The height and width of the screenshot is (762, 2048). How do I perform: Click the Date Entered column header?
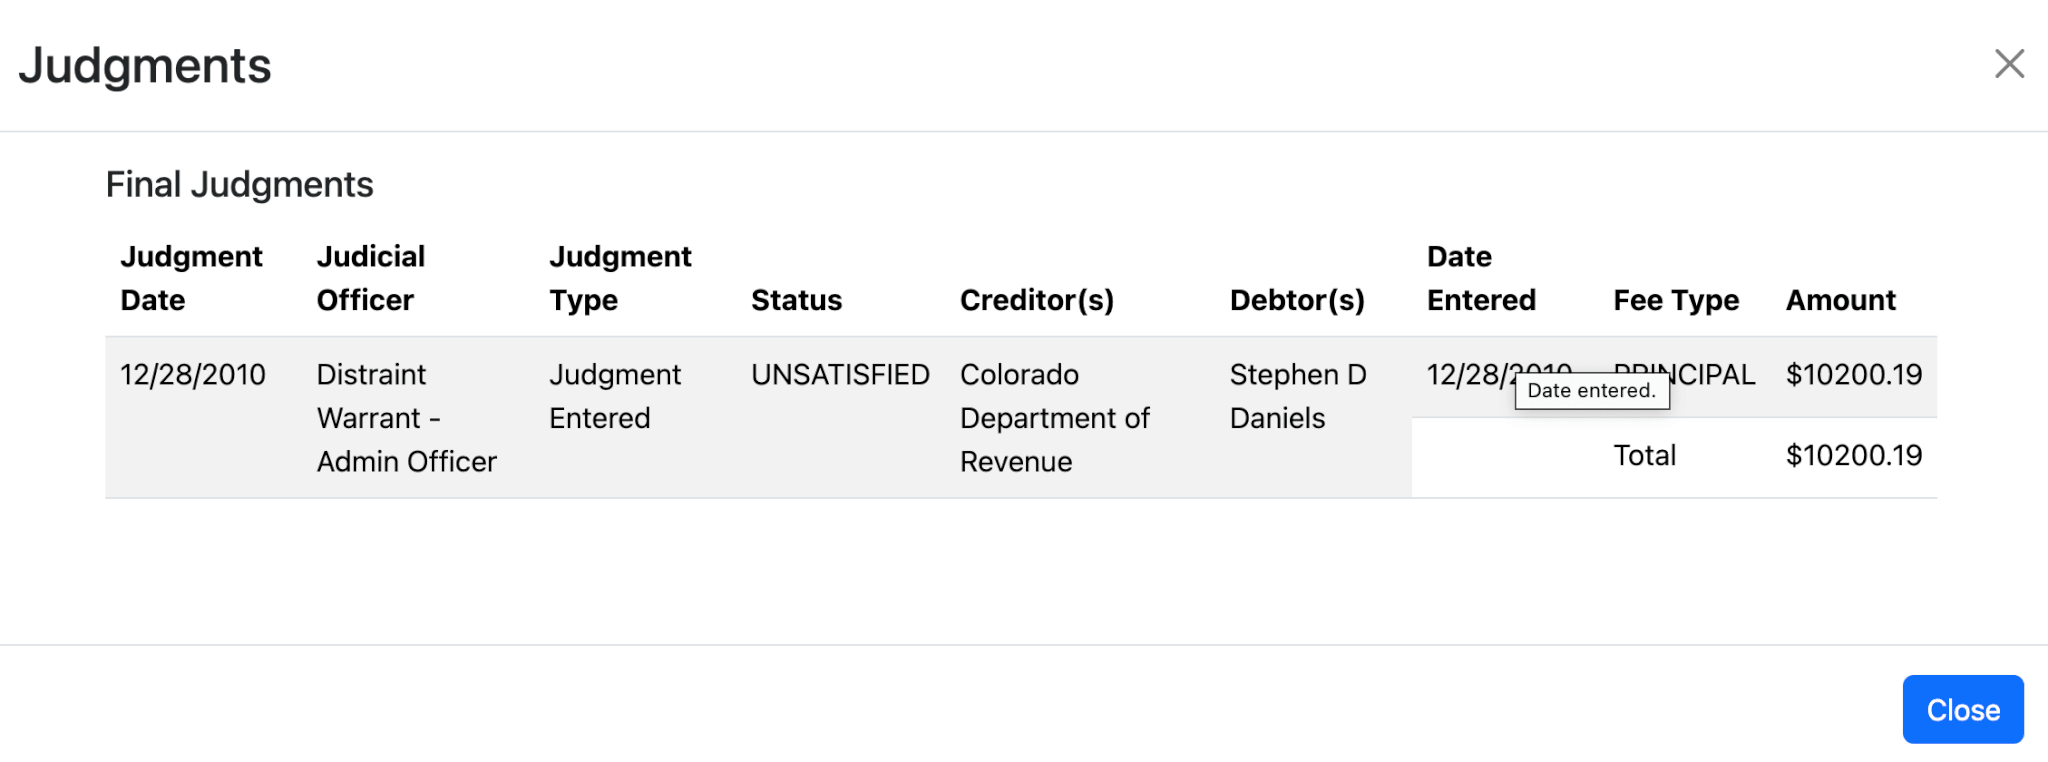pyautogui.click(x=1481, y=278)
